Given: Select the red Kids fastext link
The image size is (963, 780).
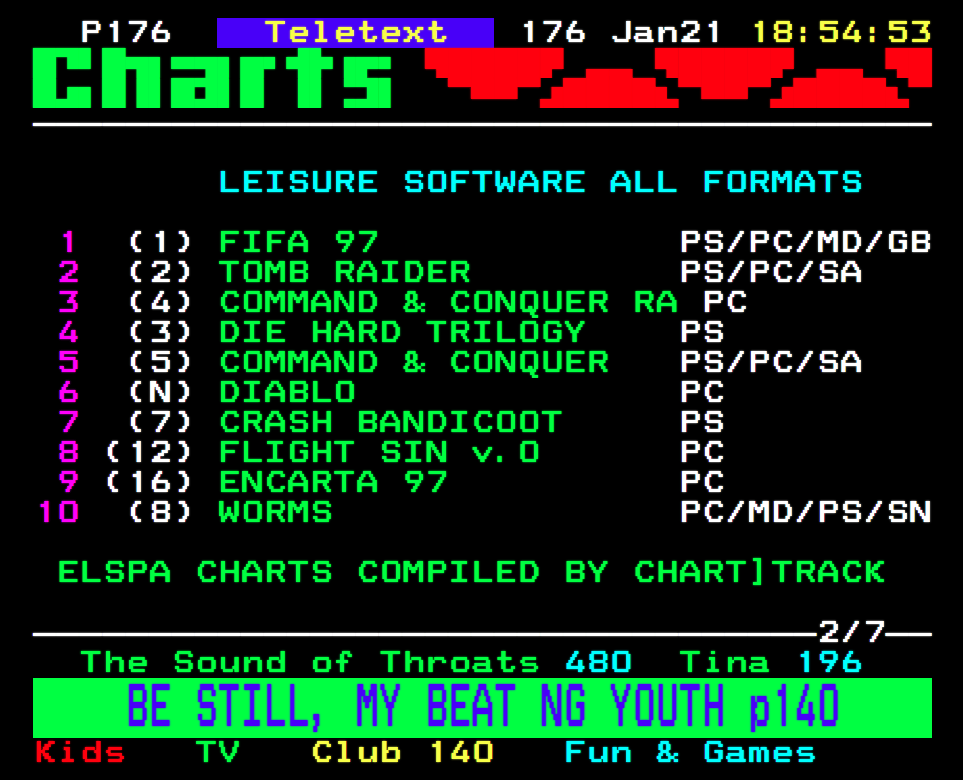Looking at the screenshot, I should click(x=80, y=752).
